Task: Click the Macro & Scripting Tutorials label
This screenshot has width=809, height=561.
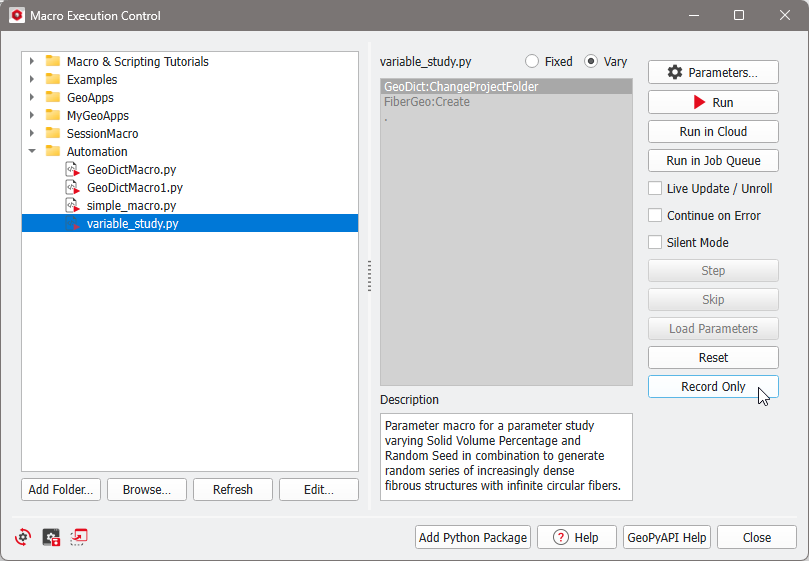Action: tap(138, 61)
